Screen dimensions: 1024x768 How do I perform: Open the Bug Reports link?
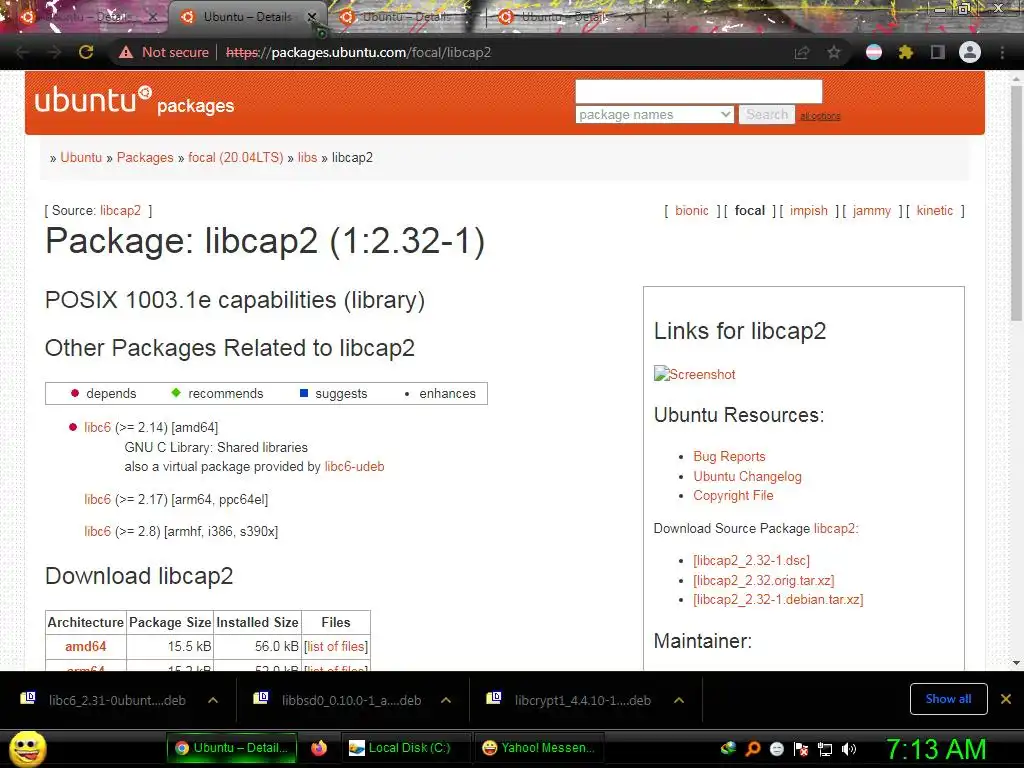point(729,456)
